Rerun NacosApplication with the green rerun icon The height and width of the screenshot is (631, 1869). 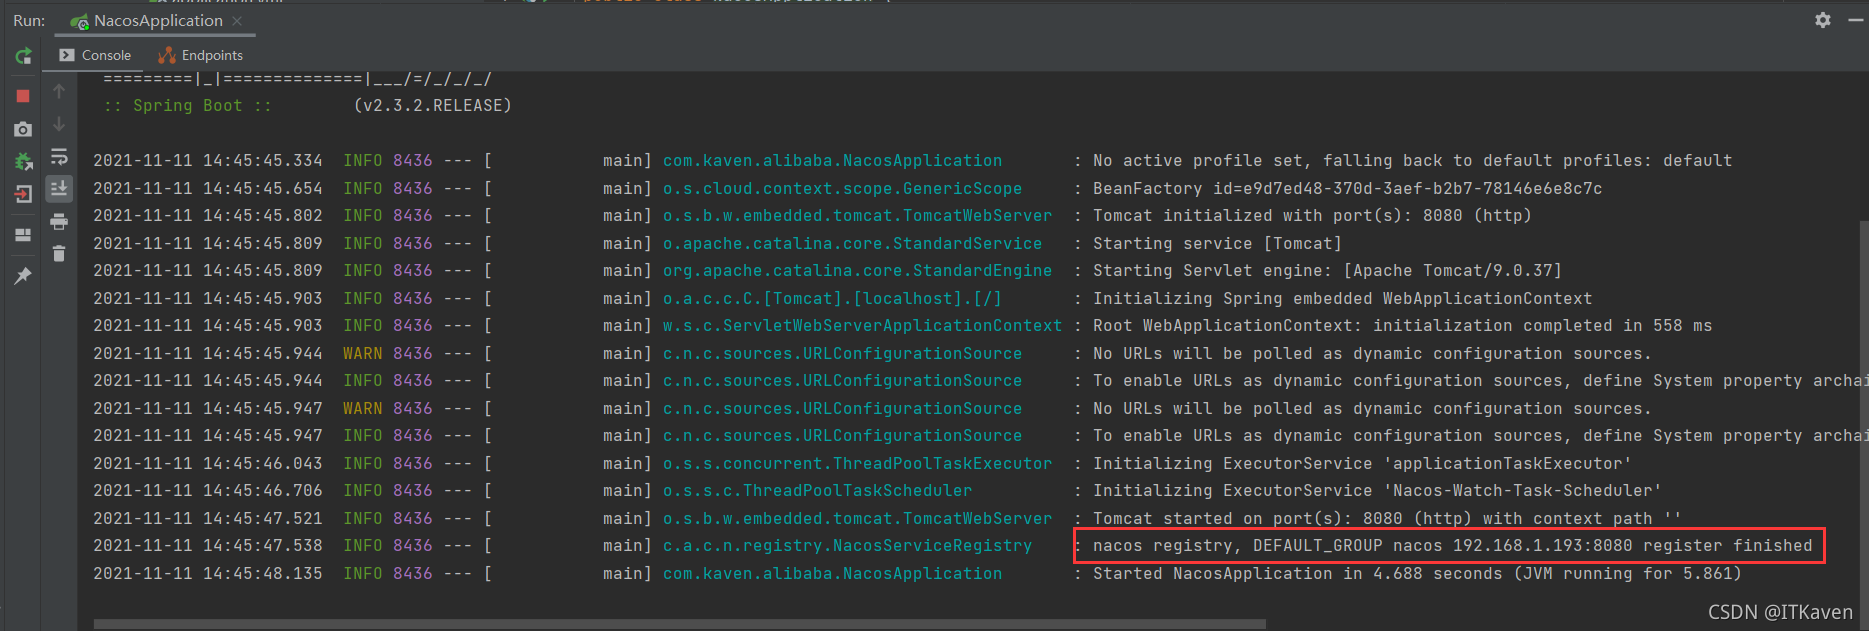click(23, 56)
